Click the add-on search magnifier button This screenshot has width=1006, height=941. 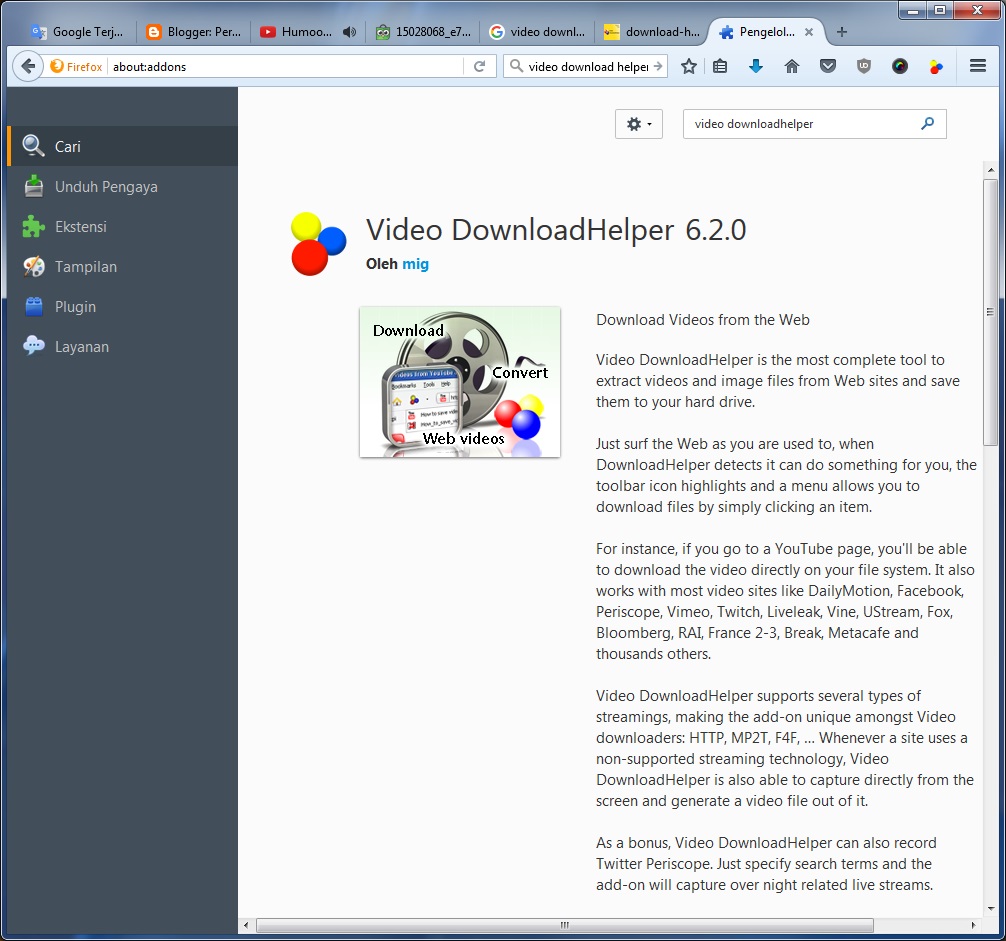coord(928,124)
